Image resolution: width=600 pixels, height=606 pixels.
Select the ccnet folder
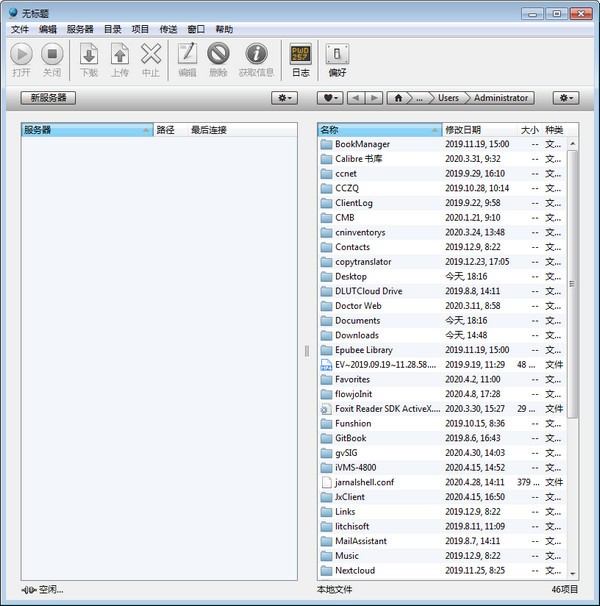[x=441, y=174]
